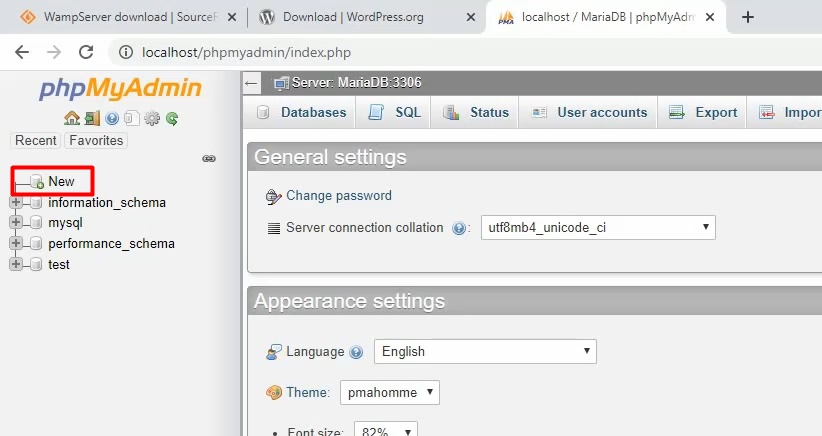This screenshot has width=822, height=436.
Task: Click the site information icon in address bar
Action: [x=126, y=52]
